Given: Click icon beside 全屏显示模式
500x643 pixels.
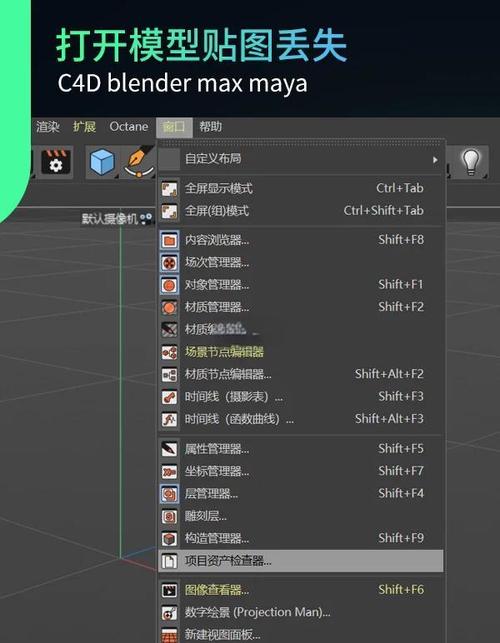Looking at the screenshot, I should [x=169, y=189].
